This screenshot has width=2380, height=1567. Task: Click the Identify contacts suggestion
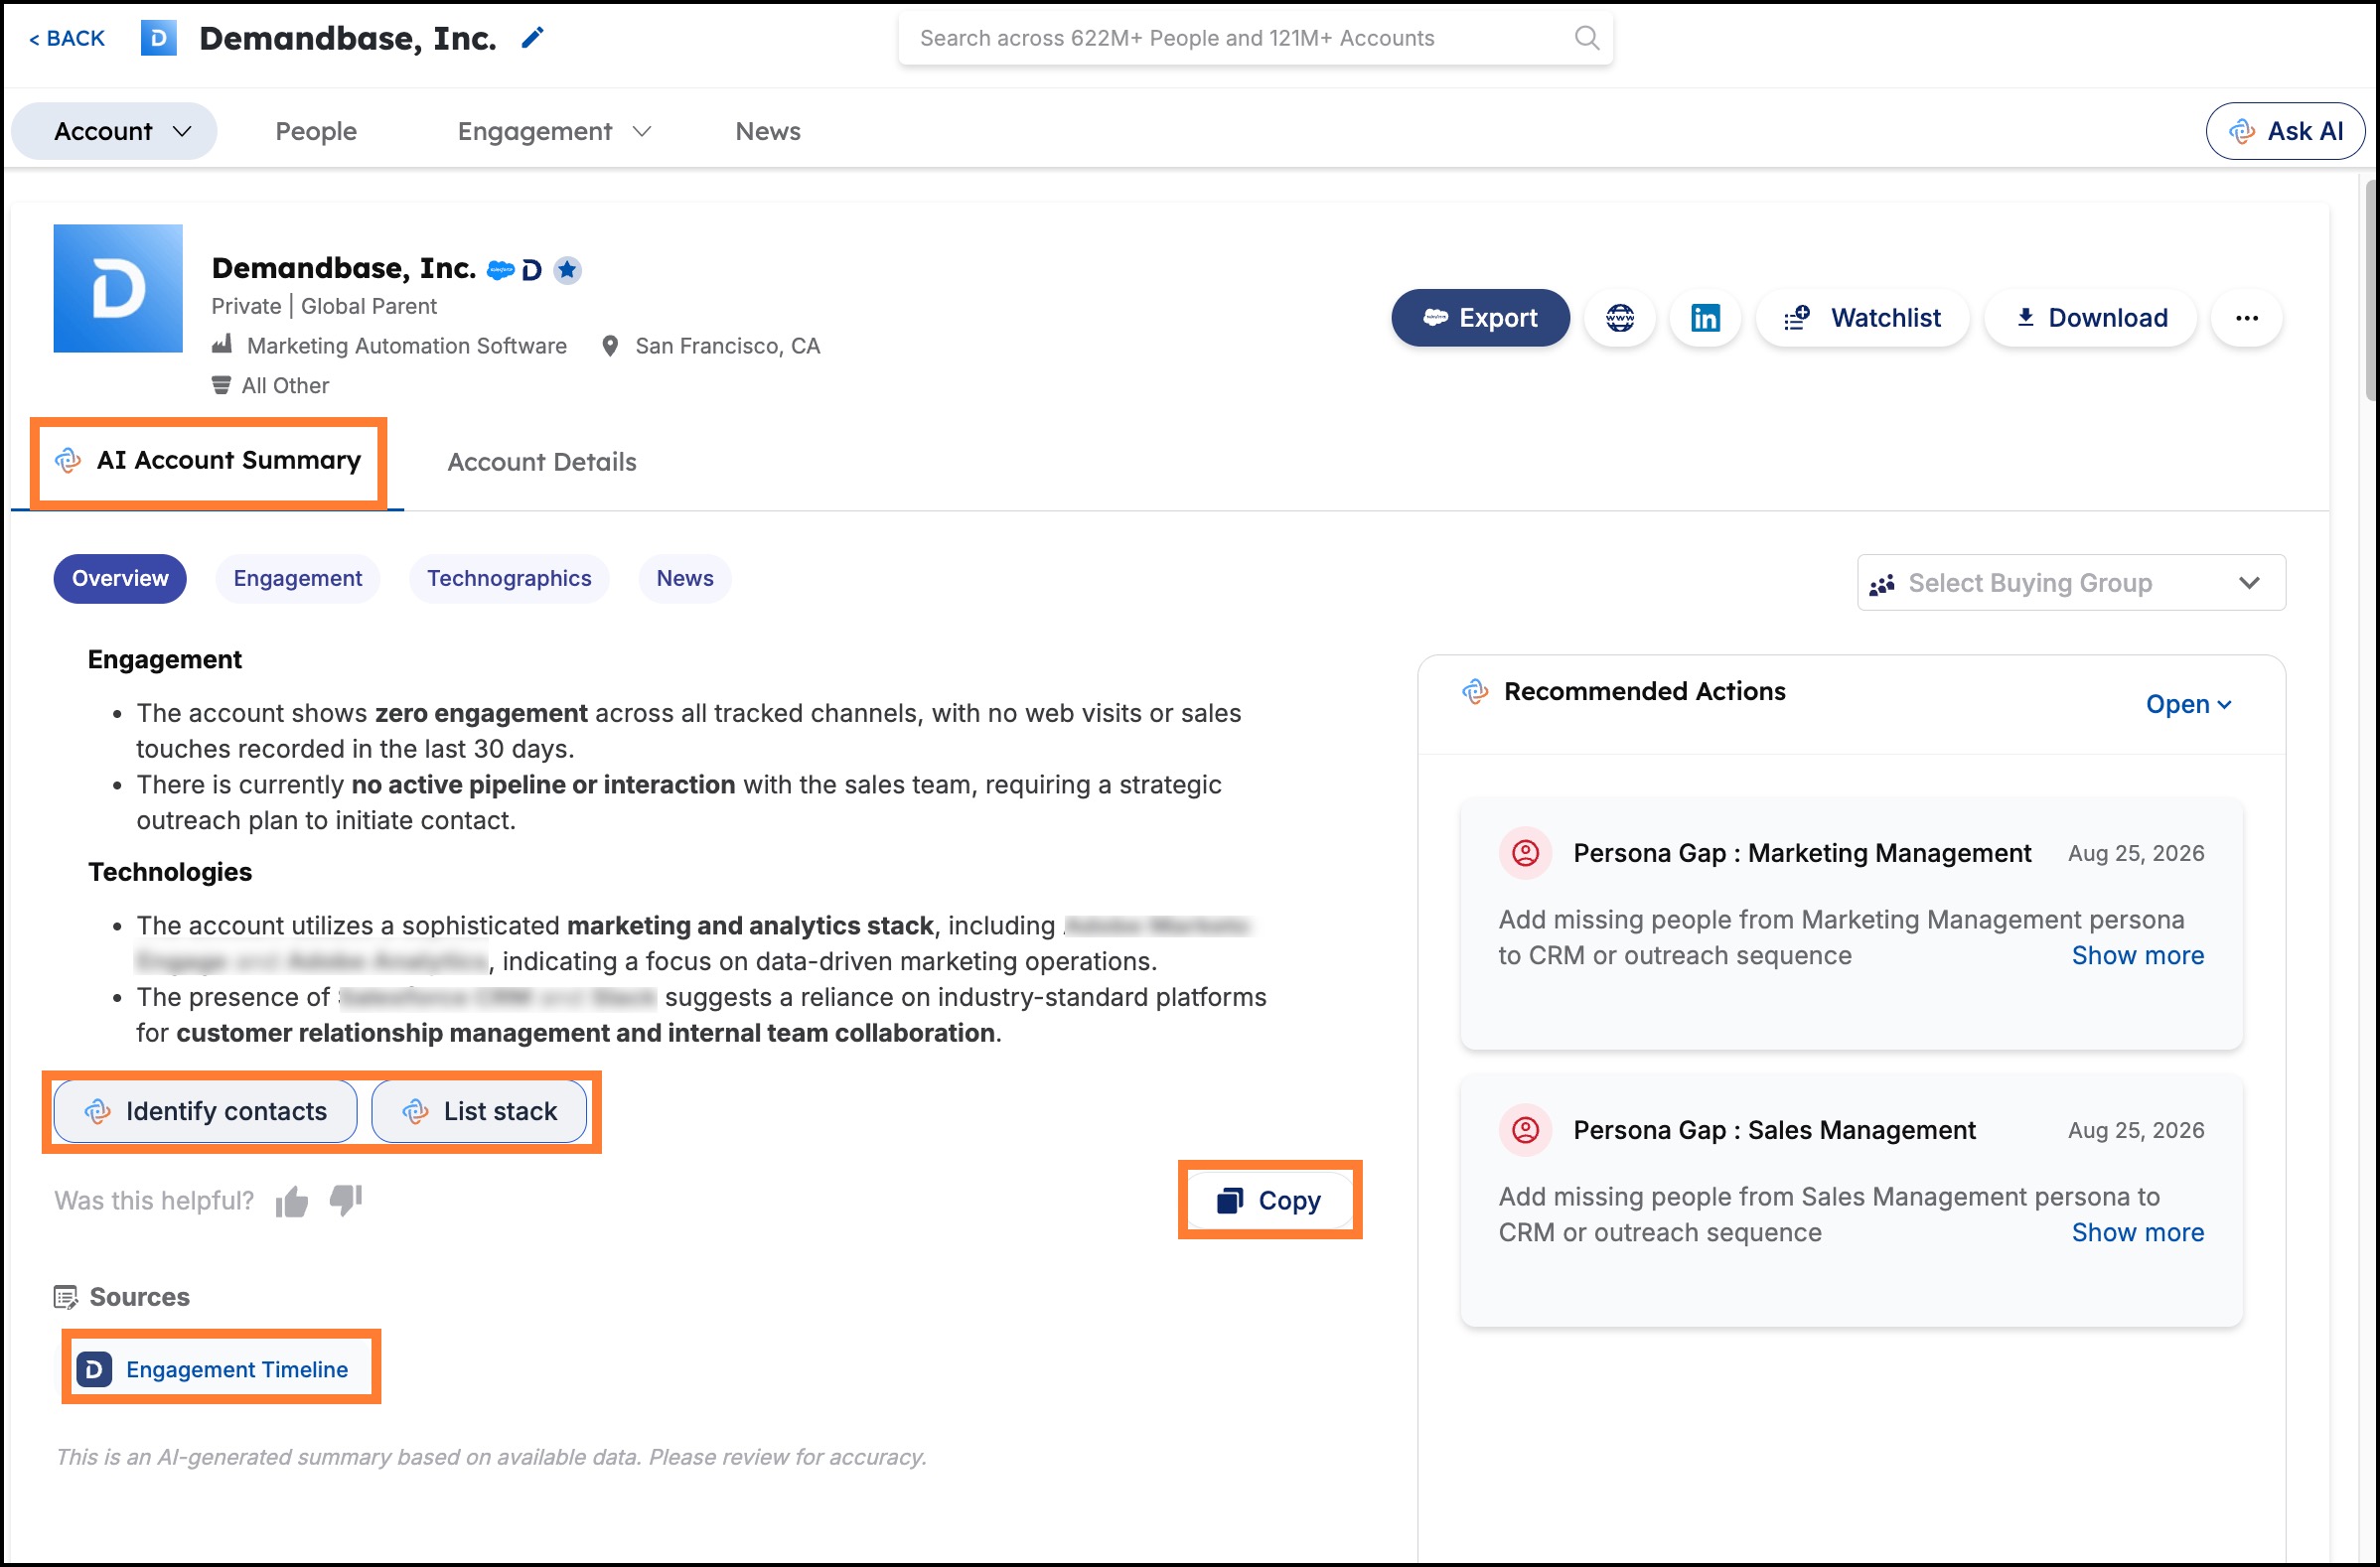(x=205, y=1111)
